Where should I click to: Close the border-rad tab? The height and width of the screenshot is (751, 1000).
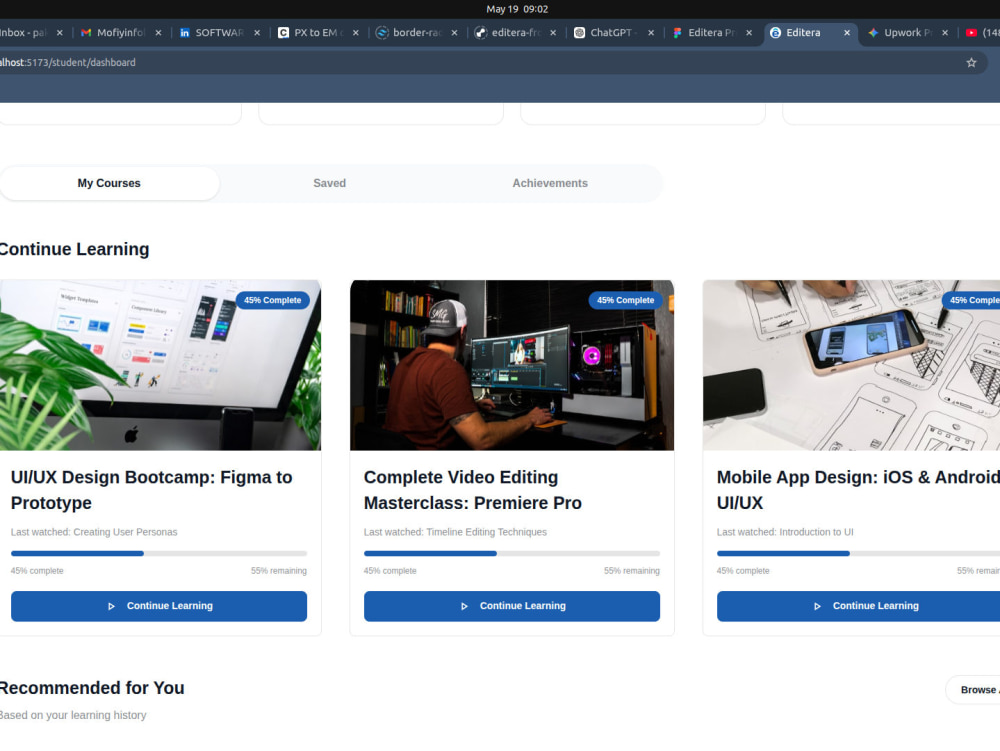point(454,33)
